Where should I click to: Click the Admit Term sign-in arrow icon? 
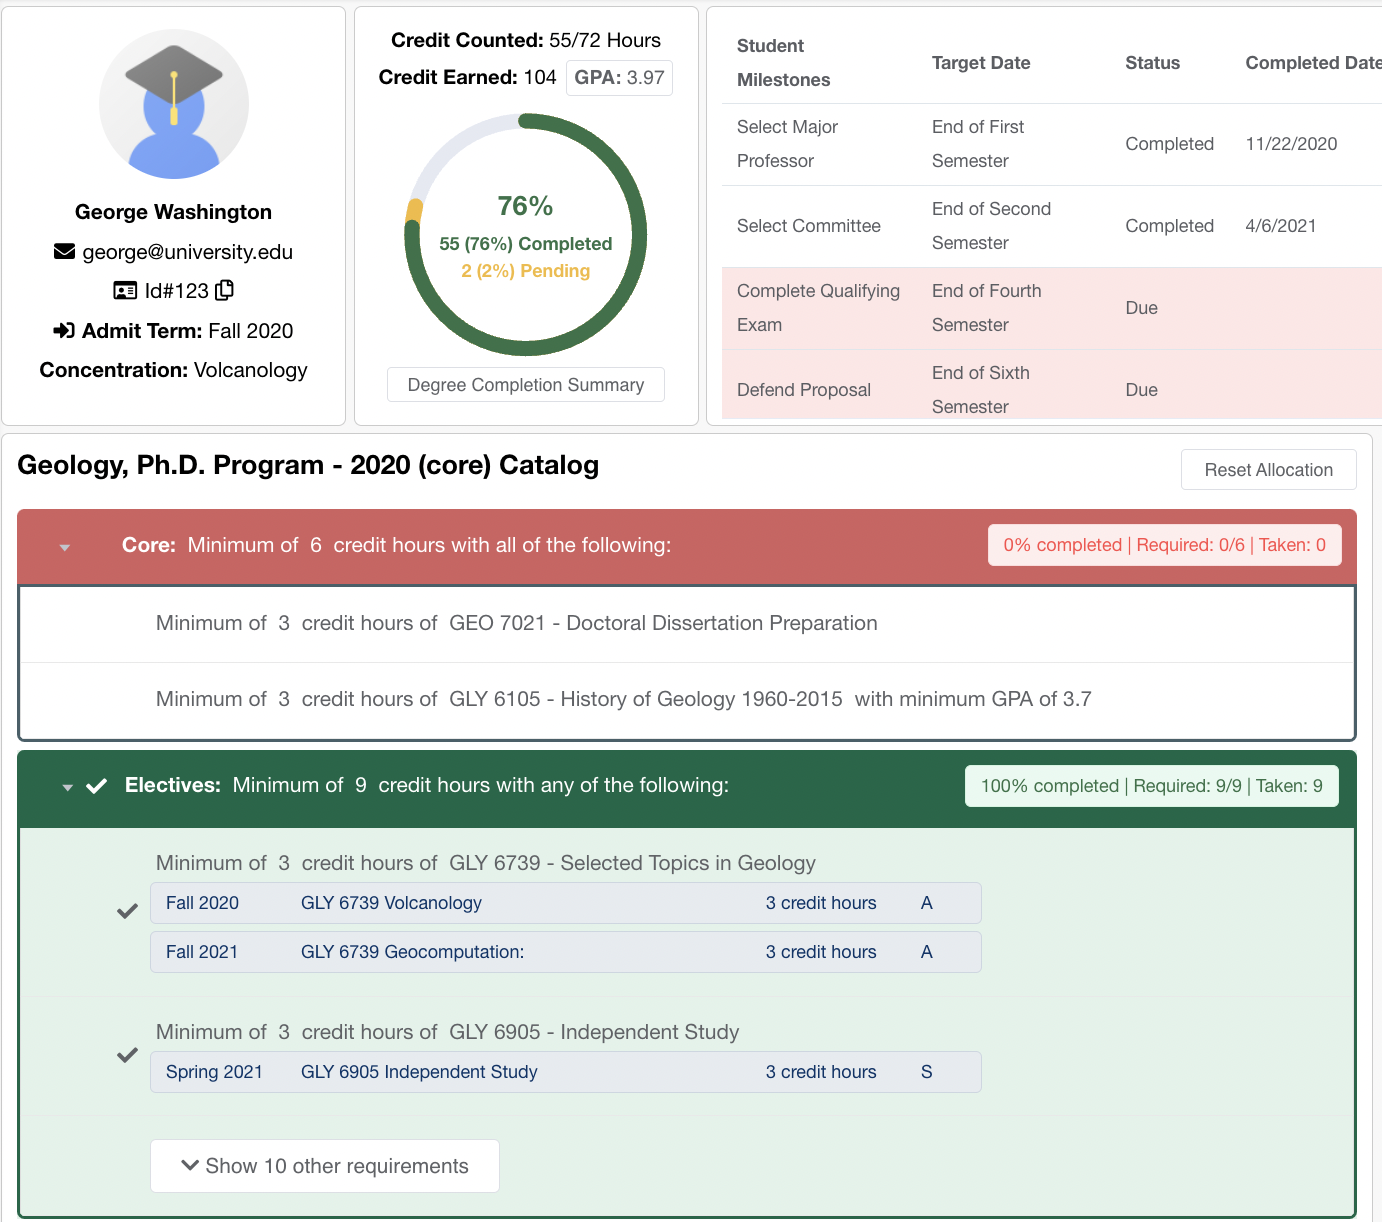pos(64,331)
